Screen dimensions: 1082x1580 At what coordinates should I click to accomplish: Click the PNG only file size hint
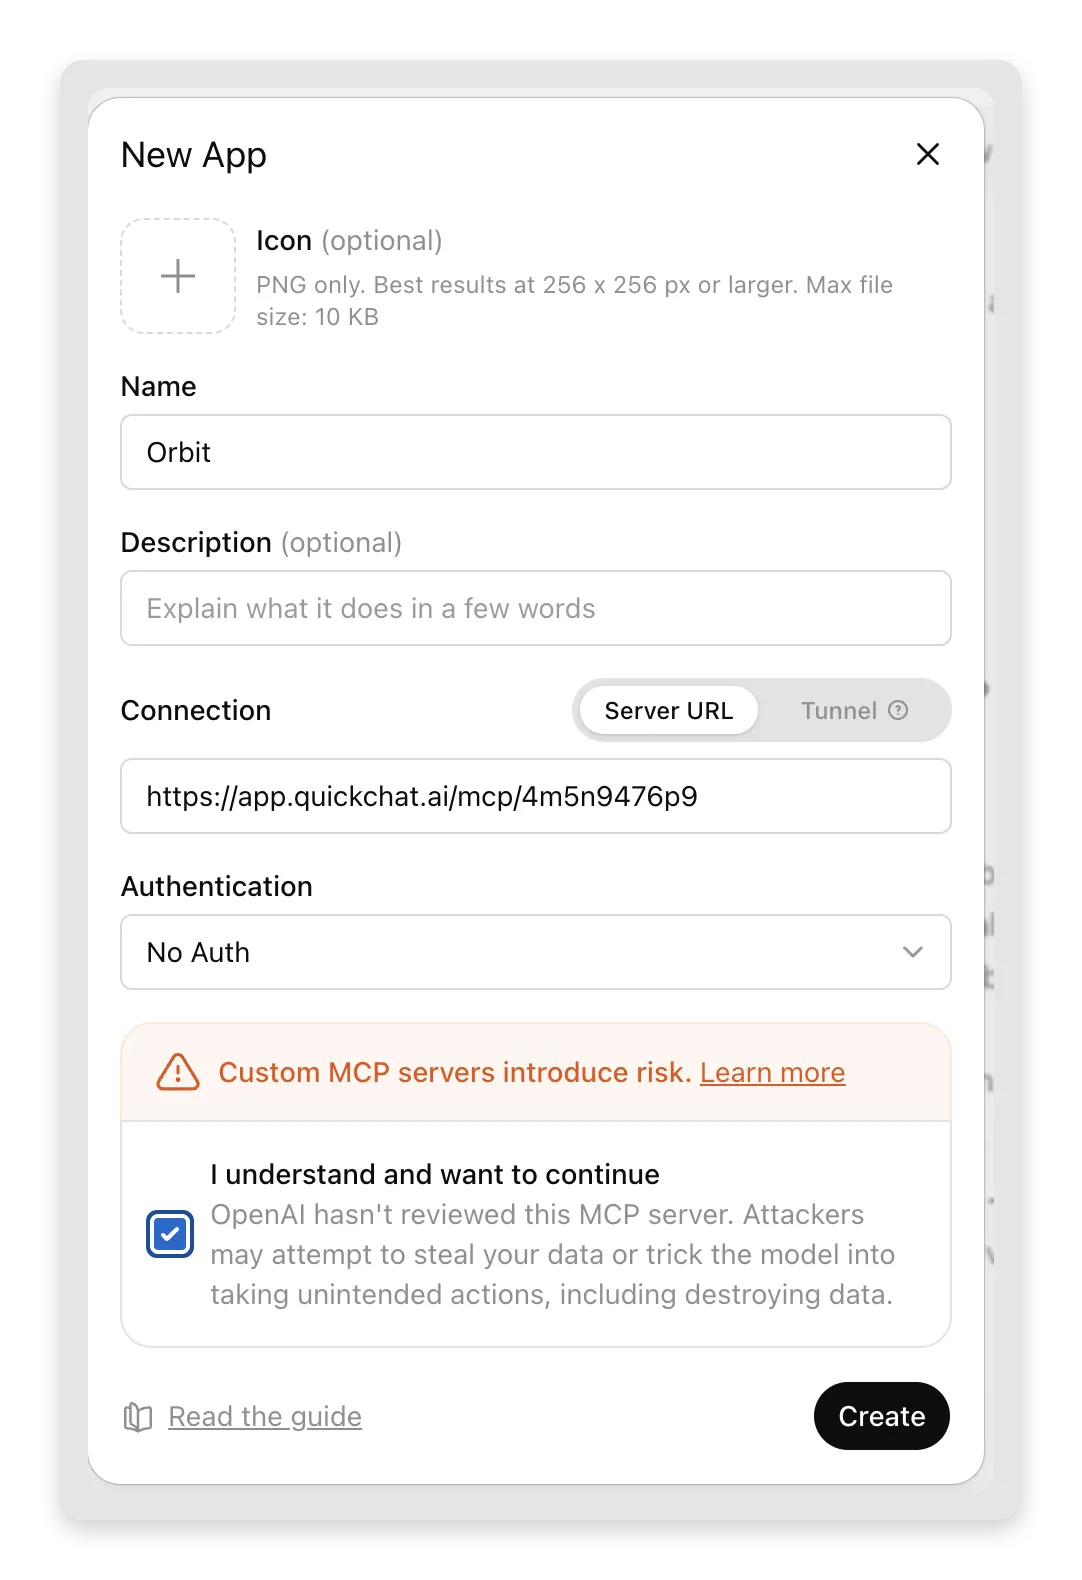[x=574, y=300]
